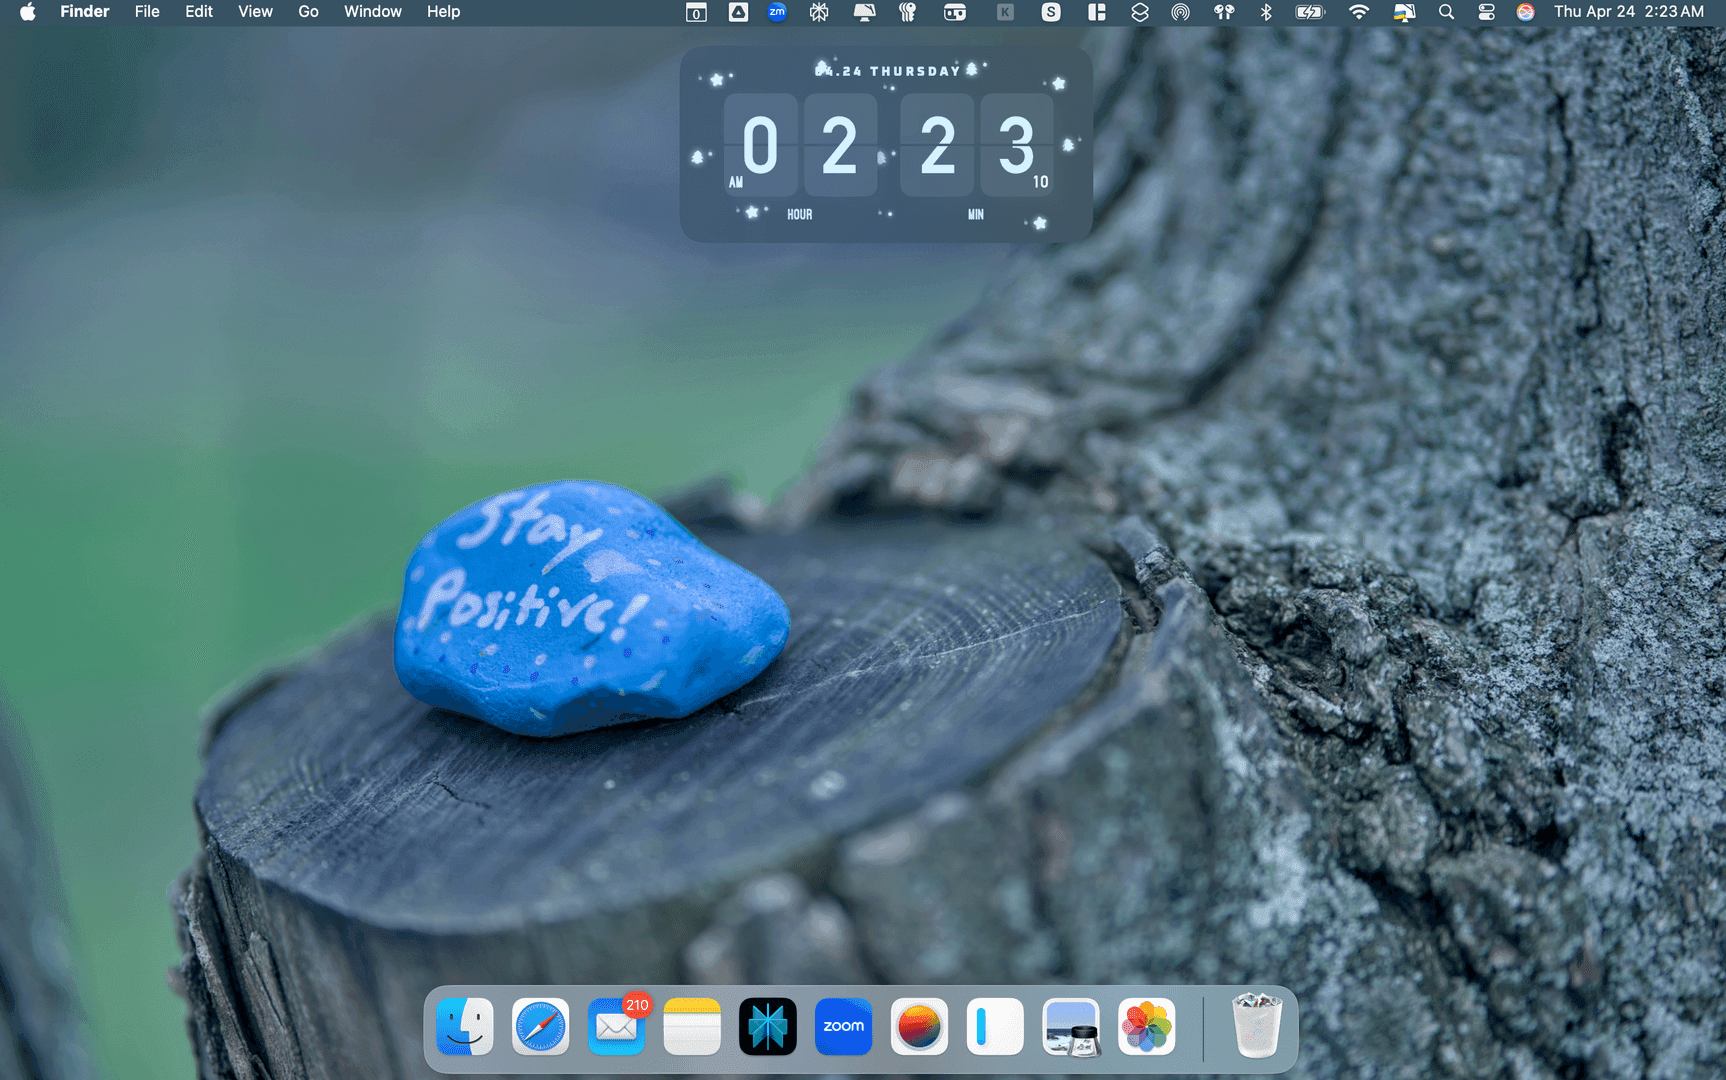Open AirDrop concentric circles menu bar icon
1726x1080 pixels.
(1181, 12)
